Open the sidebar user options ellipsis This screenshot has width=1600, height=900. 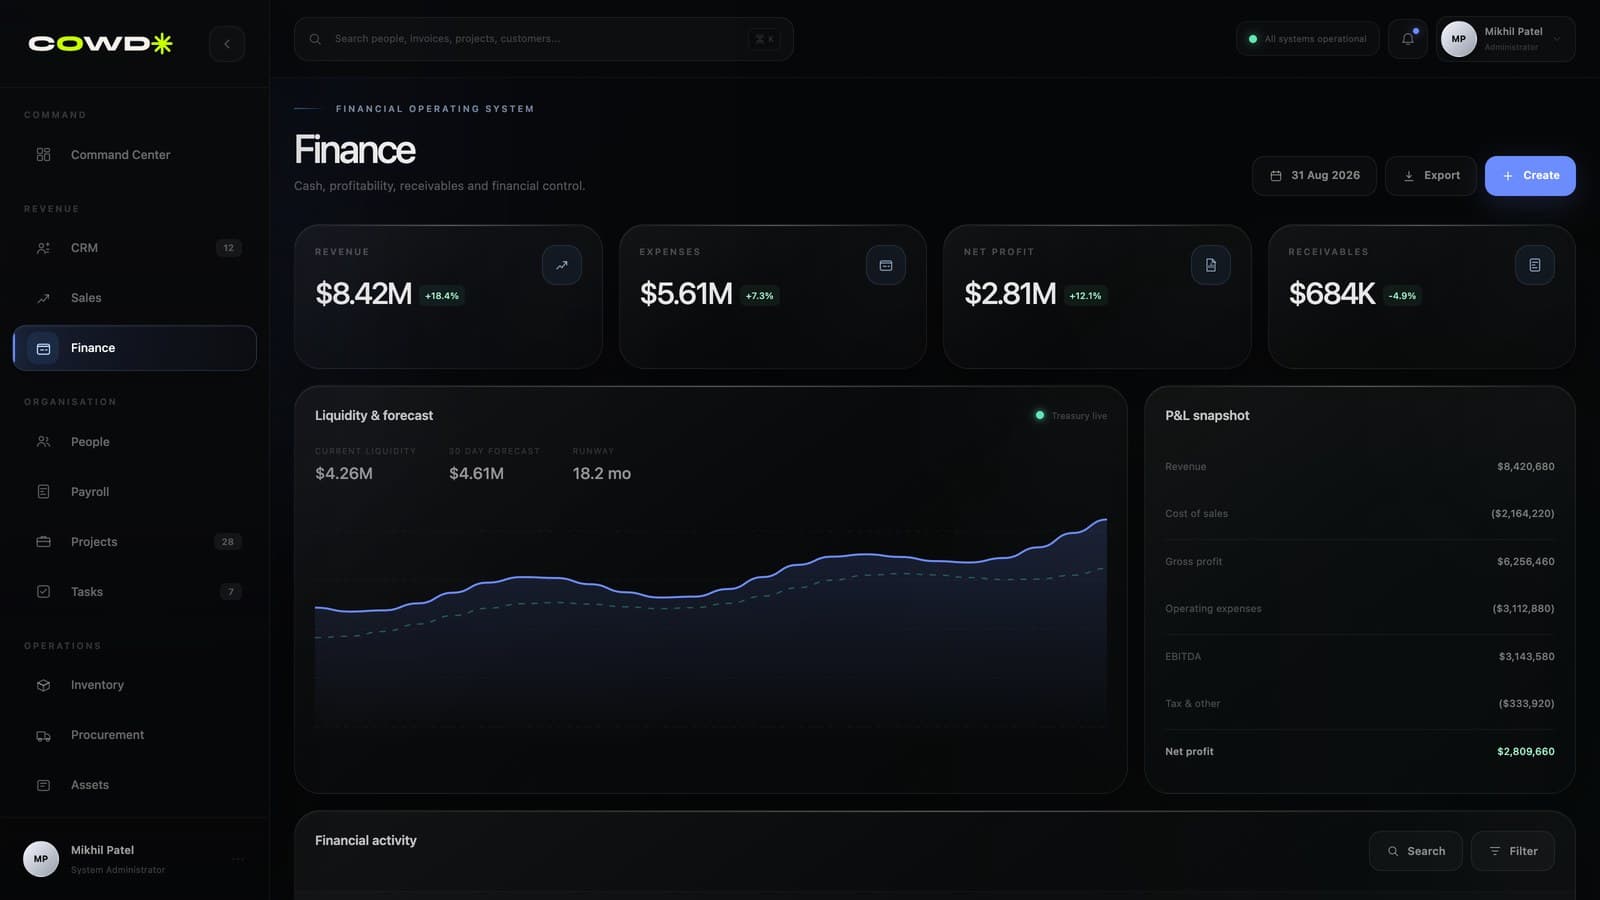(x=238, y=859)
